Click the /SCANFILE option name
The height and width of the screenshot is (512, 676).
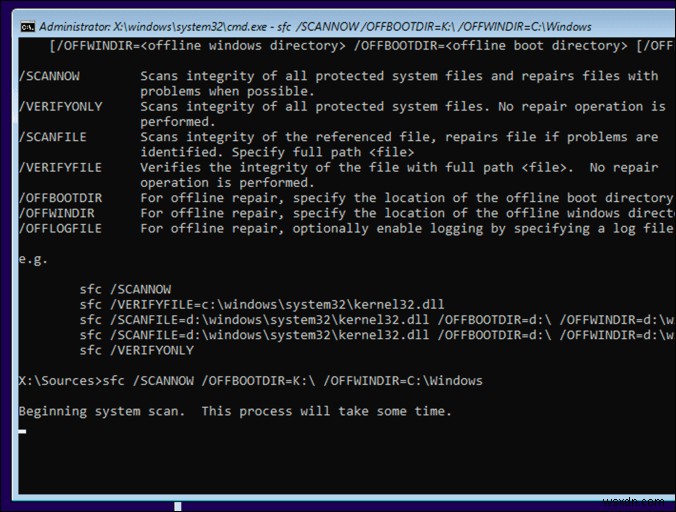(53, 137)
